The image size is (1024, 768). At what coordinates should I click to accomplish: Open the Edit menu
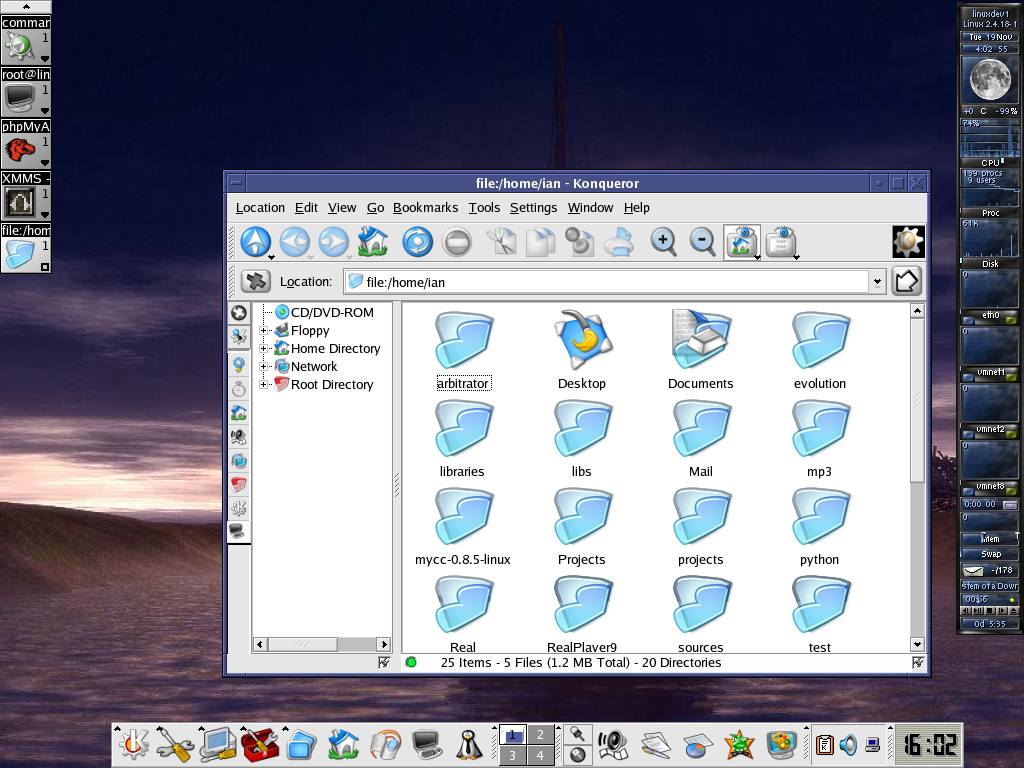306,208
